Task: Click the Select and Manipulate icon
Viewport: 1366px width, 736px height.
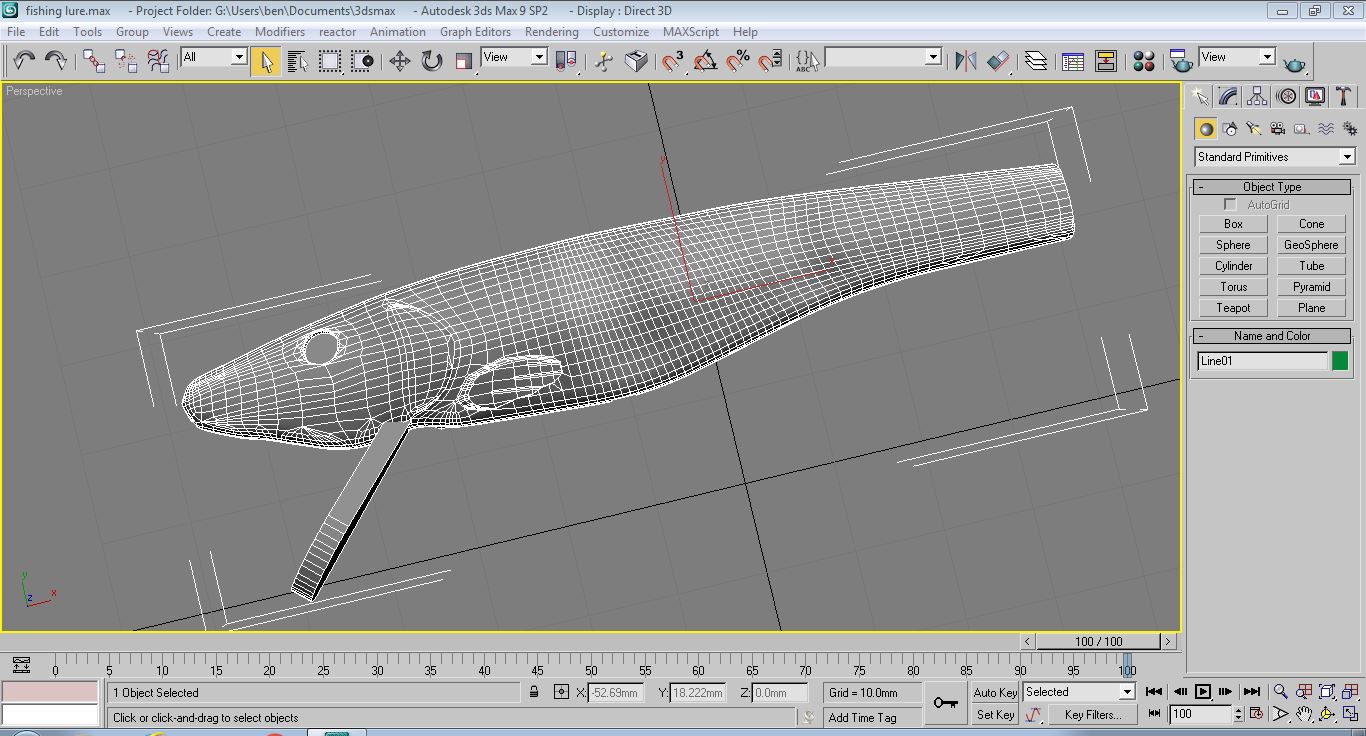Action: [x=604, y=61]
